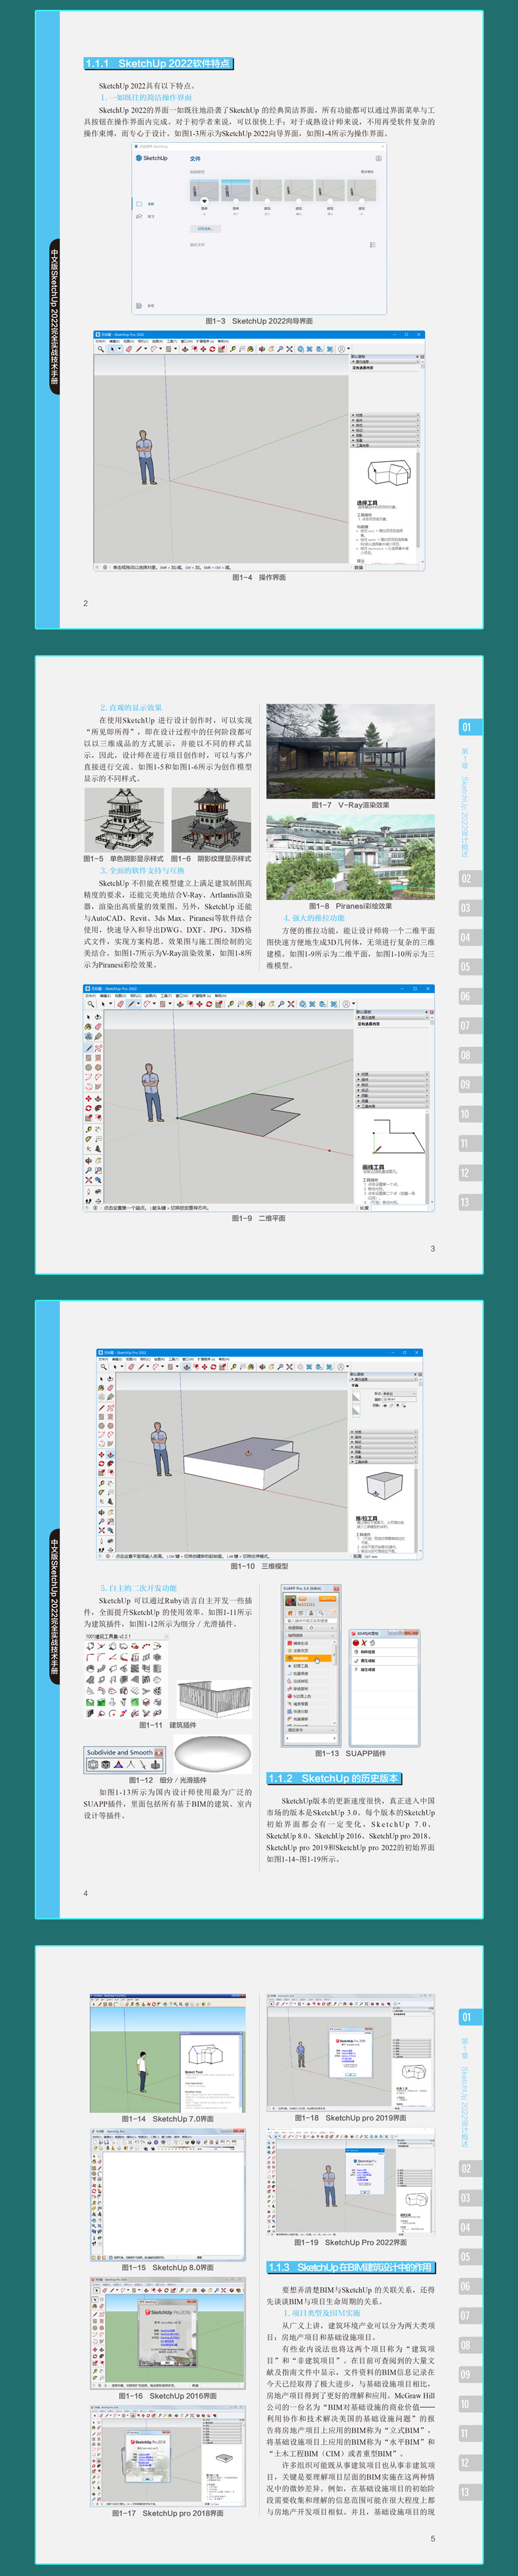Click the profile icon in the SketchUp 2022 welcome window
This screenshot has height=2576, width=518.
[x=379, y=159]
